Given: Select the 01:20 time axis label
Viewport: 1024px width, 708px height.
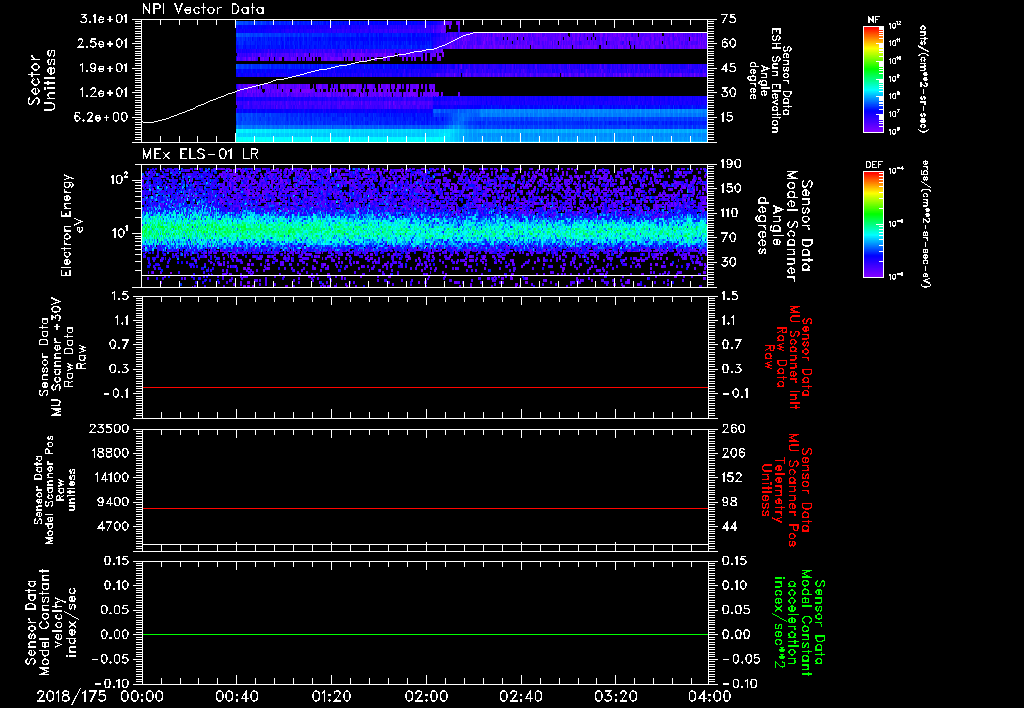Looking at the screenshot, I should [x=331, y=695].
